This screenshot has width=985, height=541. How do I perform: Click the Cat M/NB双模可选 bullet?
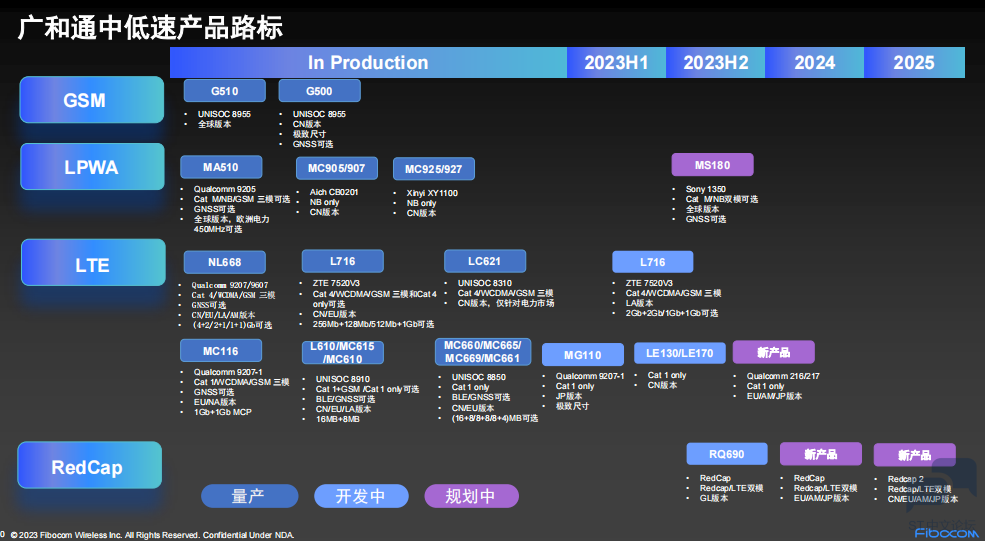722,199
